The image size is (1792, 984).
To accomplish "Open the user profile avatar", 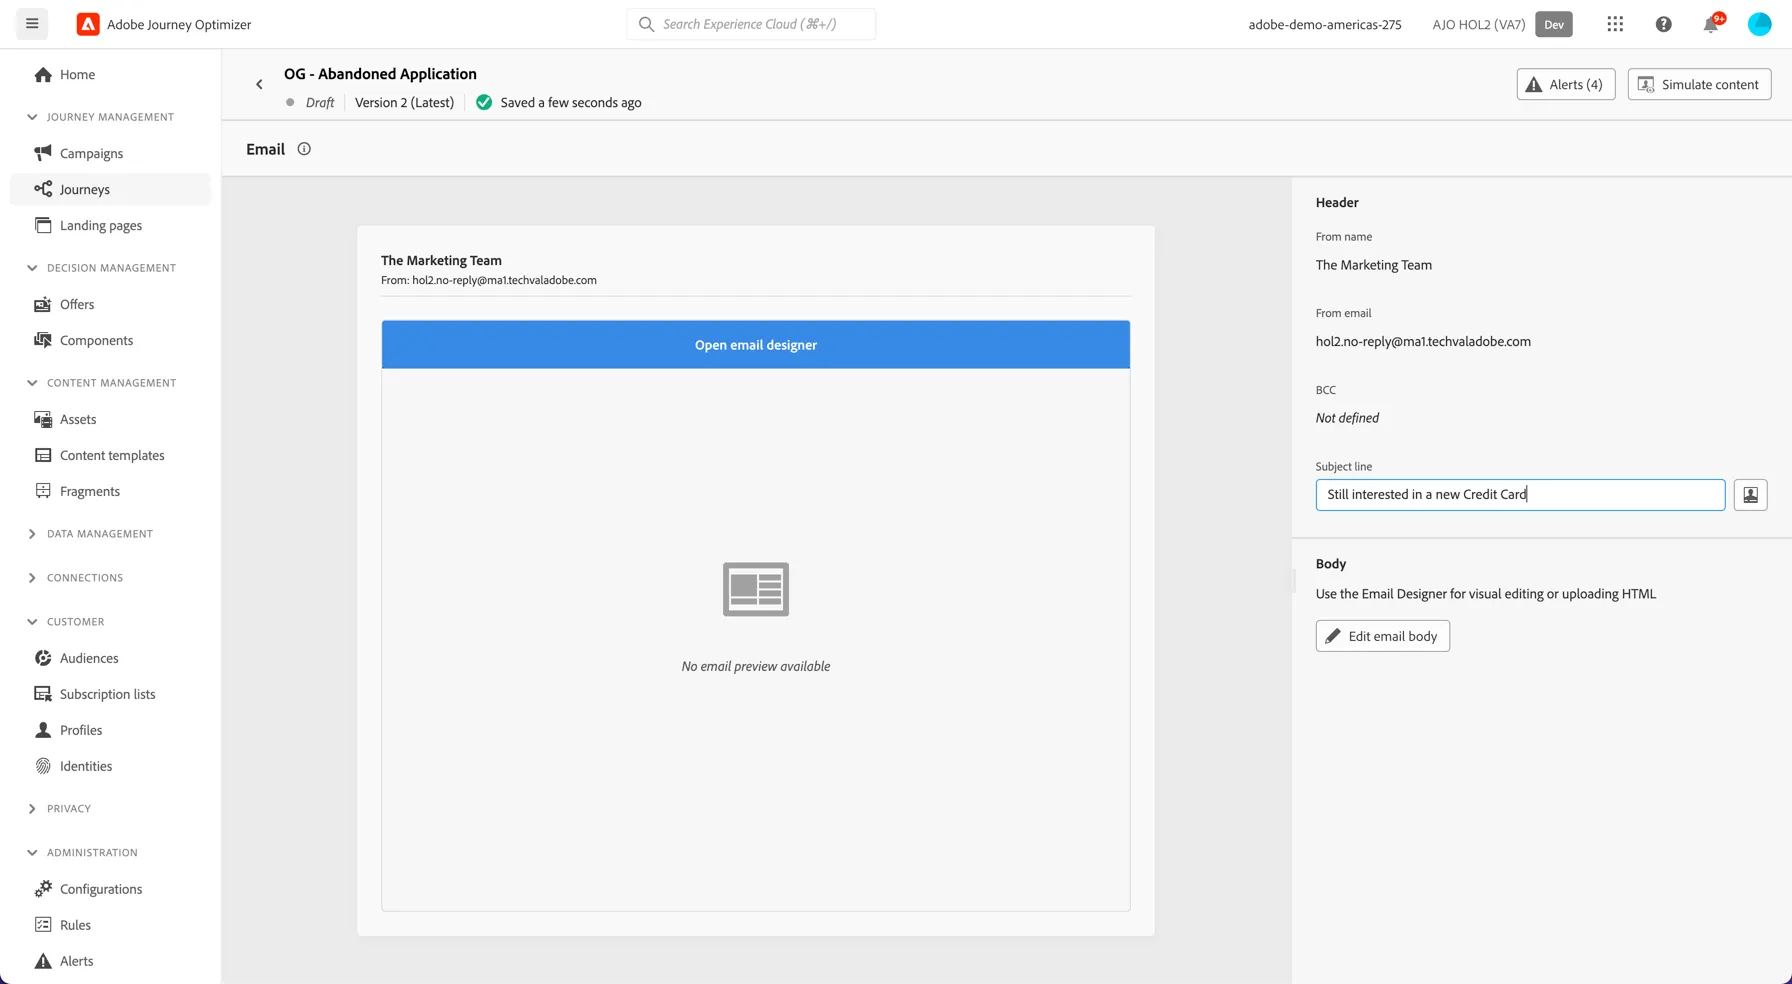I will [x=1759, y=24].
